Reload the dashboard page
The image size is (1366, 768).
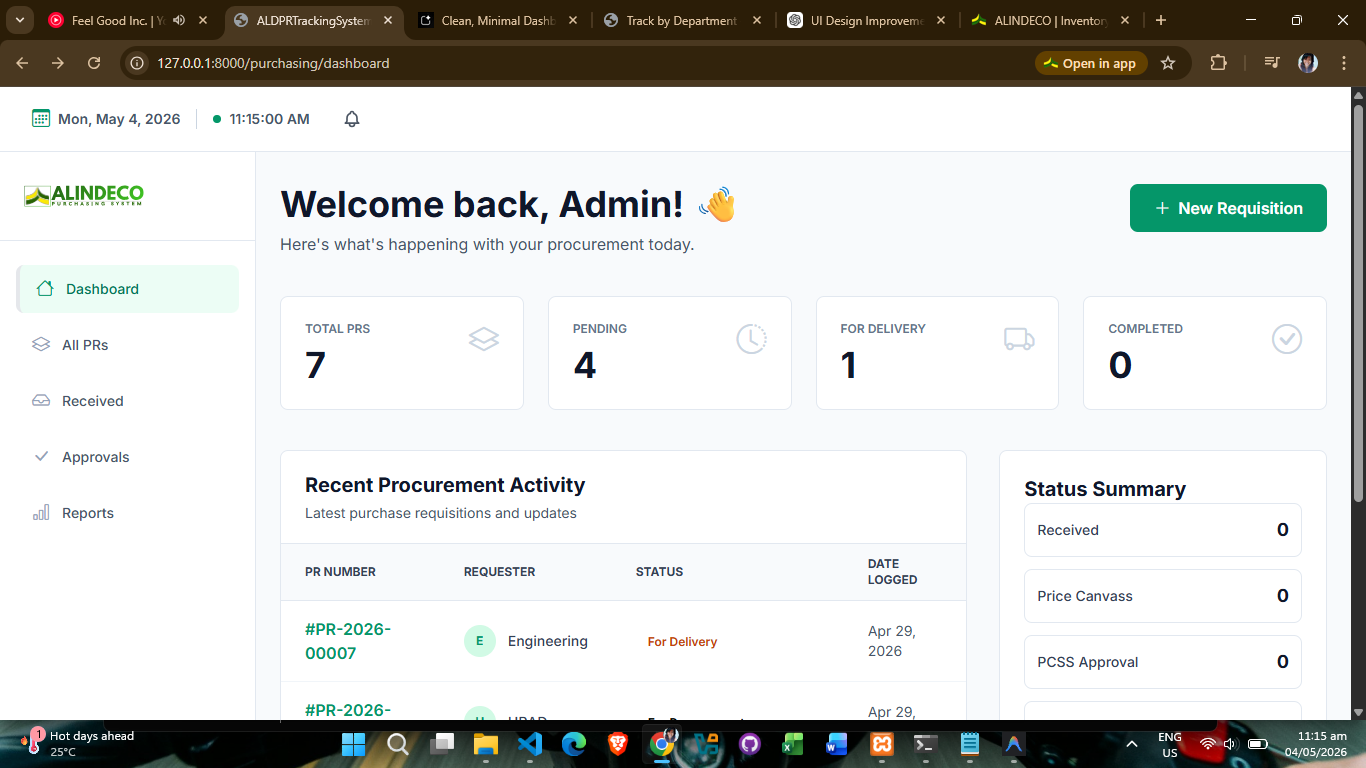click(x=94, y=63)
